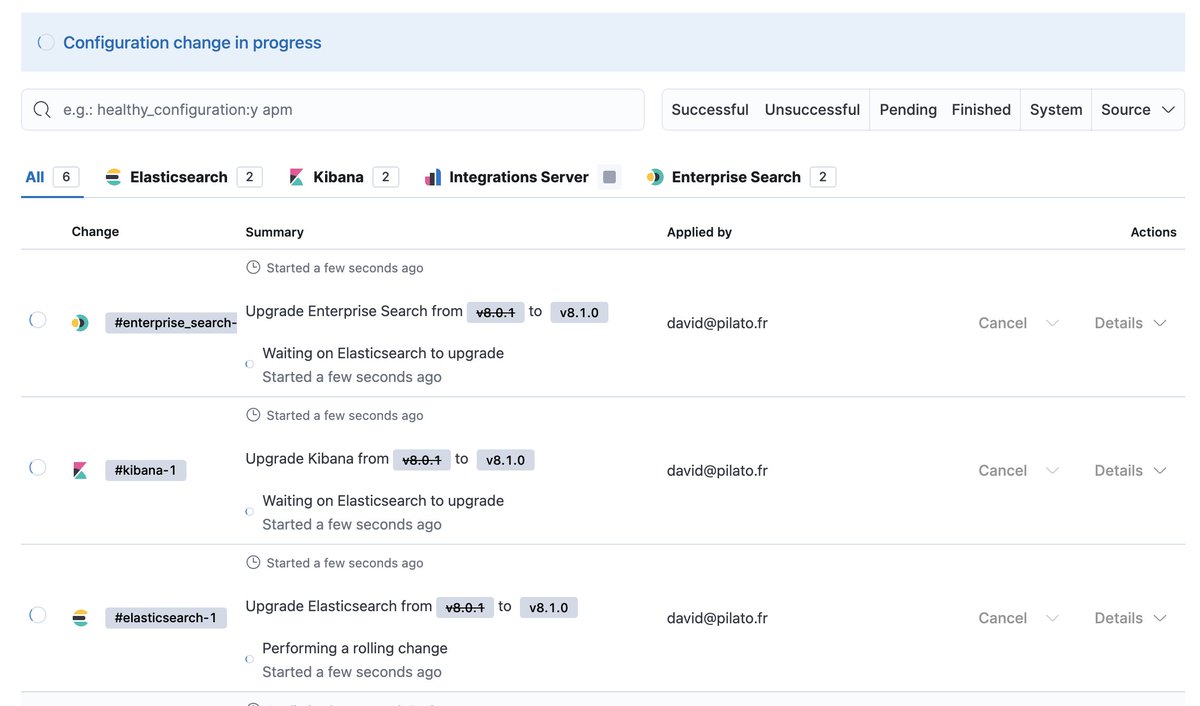Click the spinner in the configuration change banner
Screen dimensions: 1200x706
[46, 42]
